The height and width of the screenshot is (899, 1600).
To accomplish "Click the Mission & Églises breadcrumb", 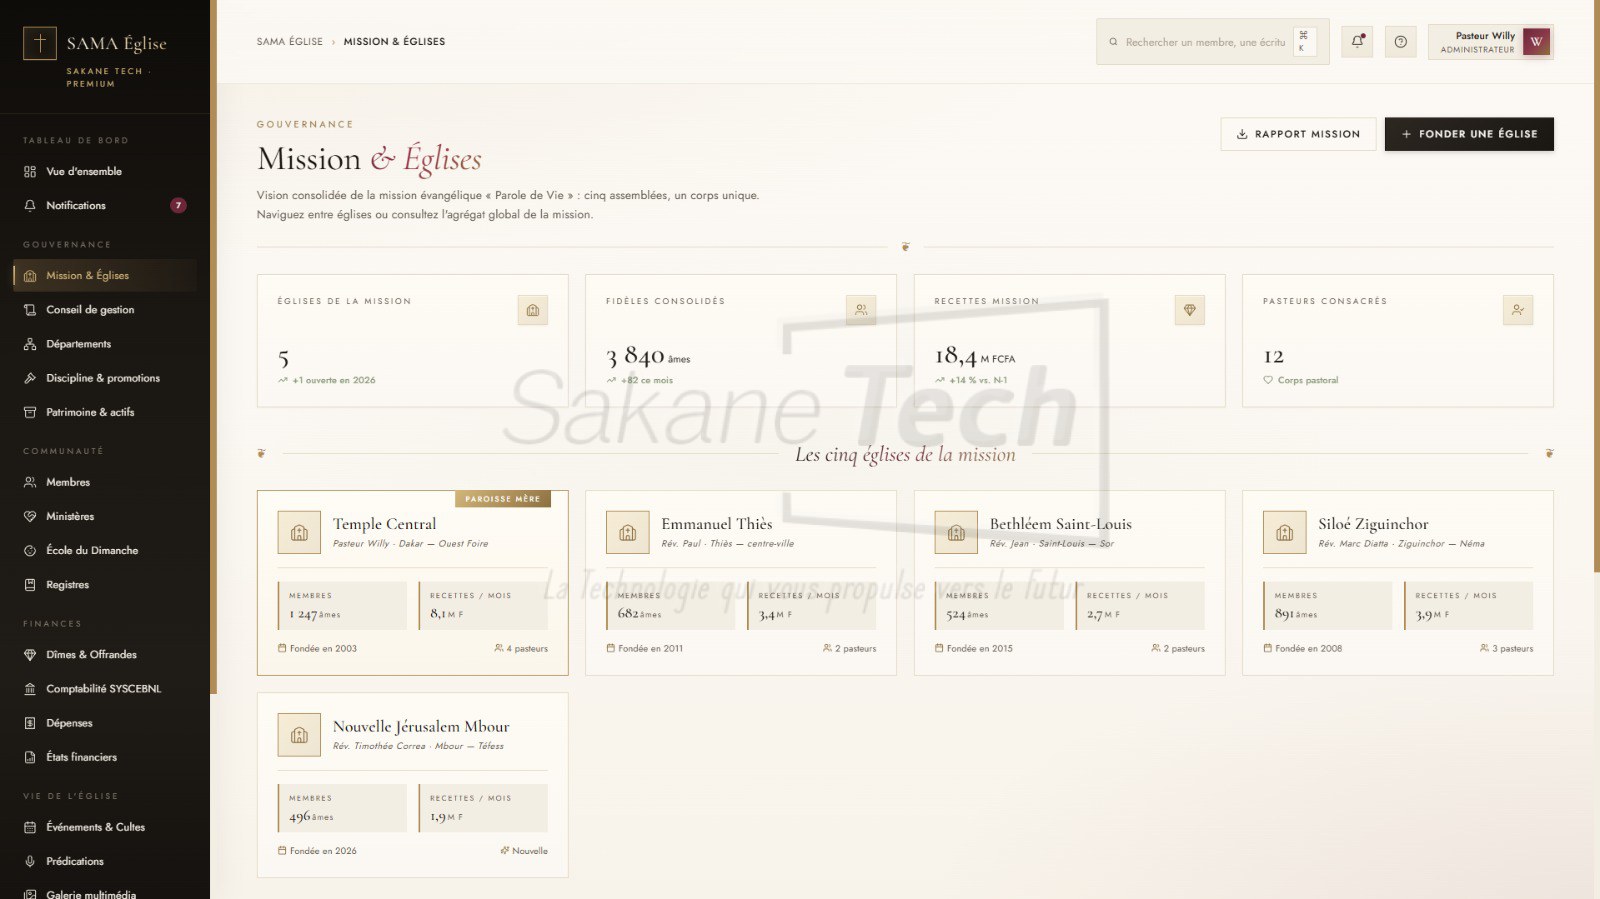I will point(394,42).
